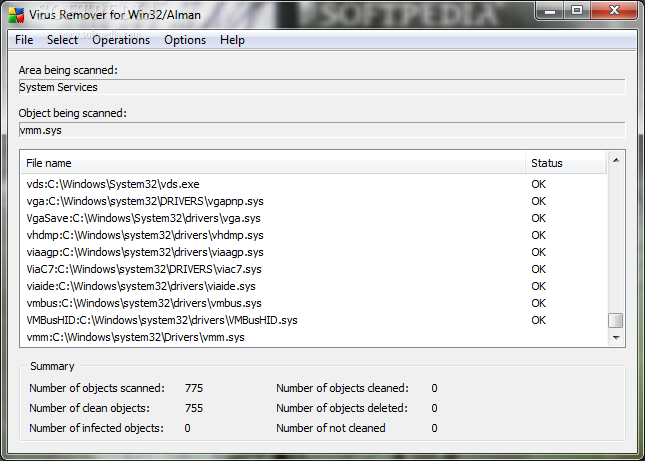
Task: Click the 'Area being scanned:' label
Action: (x=68, y=70)
